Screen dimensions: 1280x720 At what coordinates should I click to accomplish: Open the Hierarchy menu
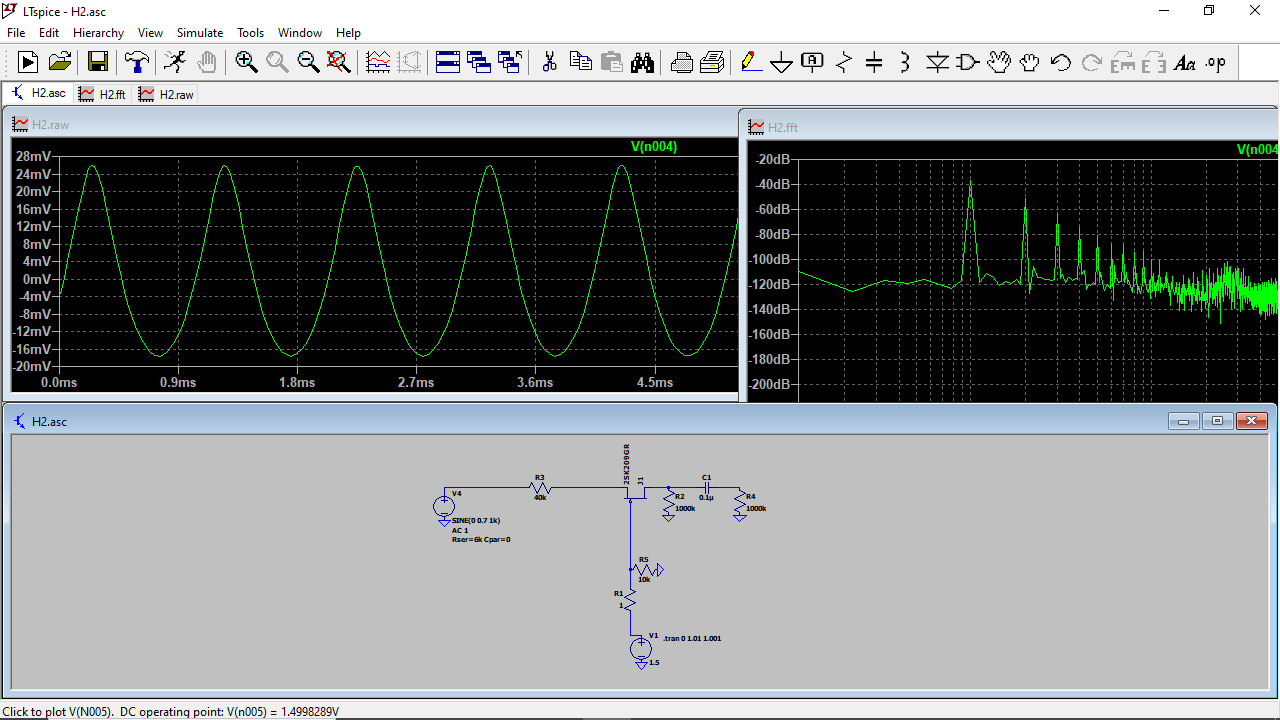tap(98, 33)
